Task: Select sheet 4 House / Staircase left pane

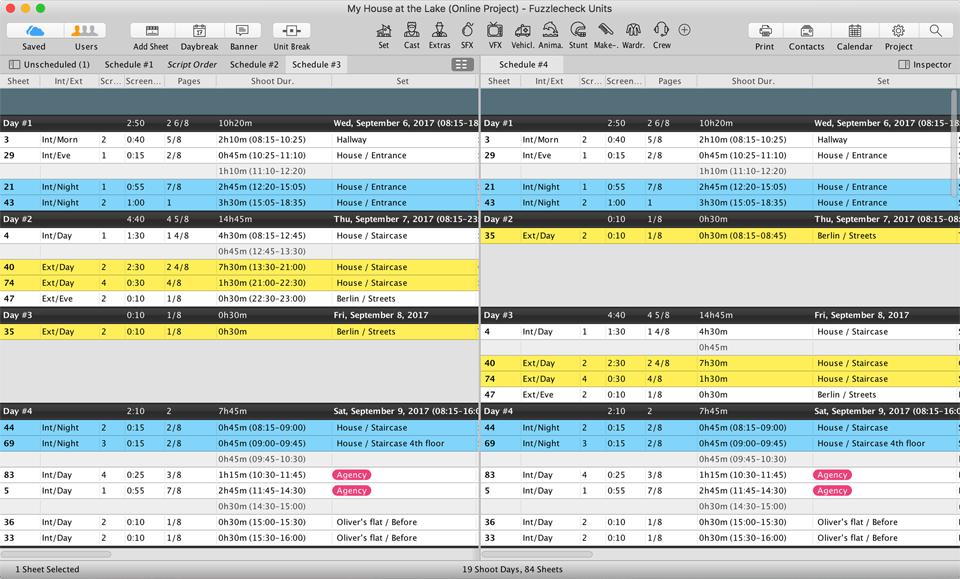Action: [x=239, y=236]
